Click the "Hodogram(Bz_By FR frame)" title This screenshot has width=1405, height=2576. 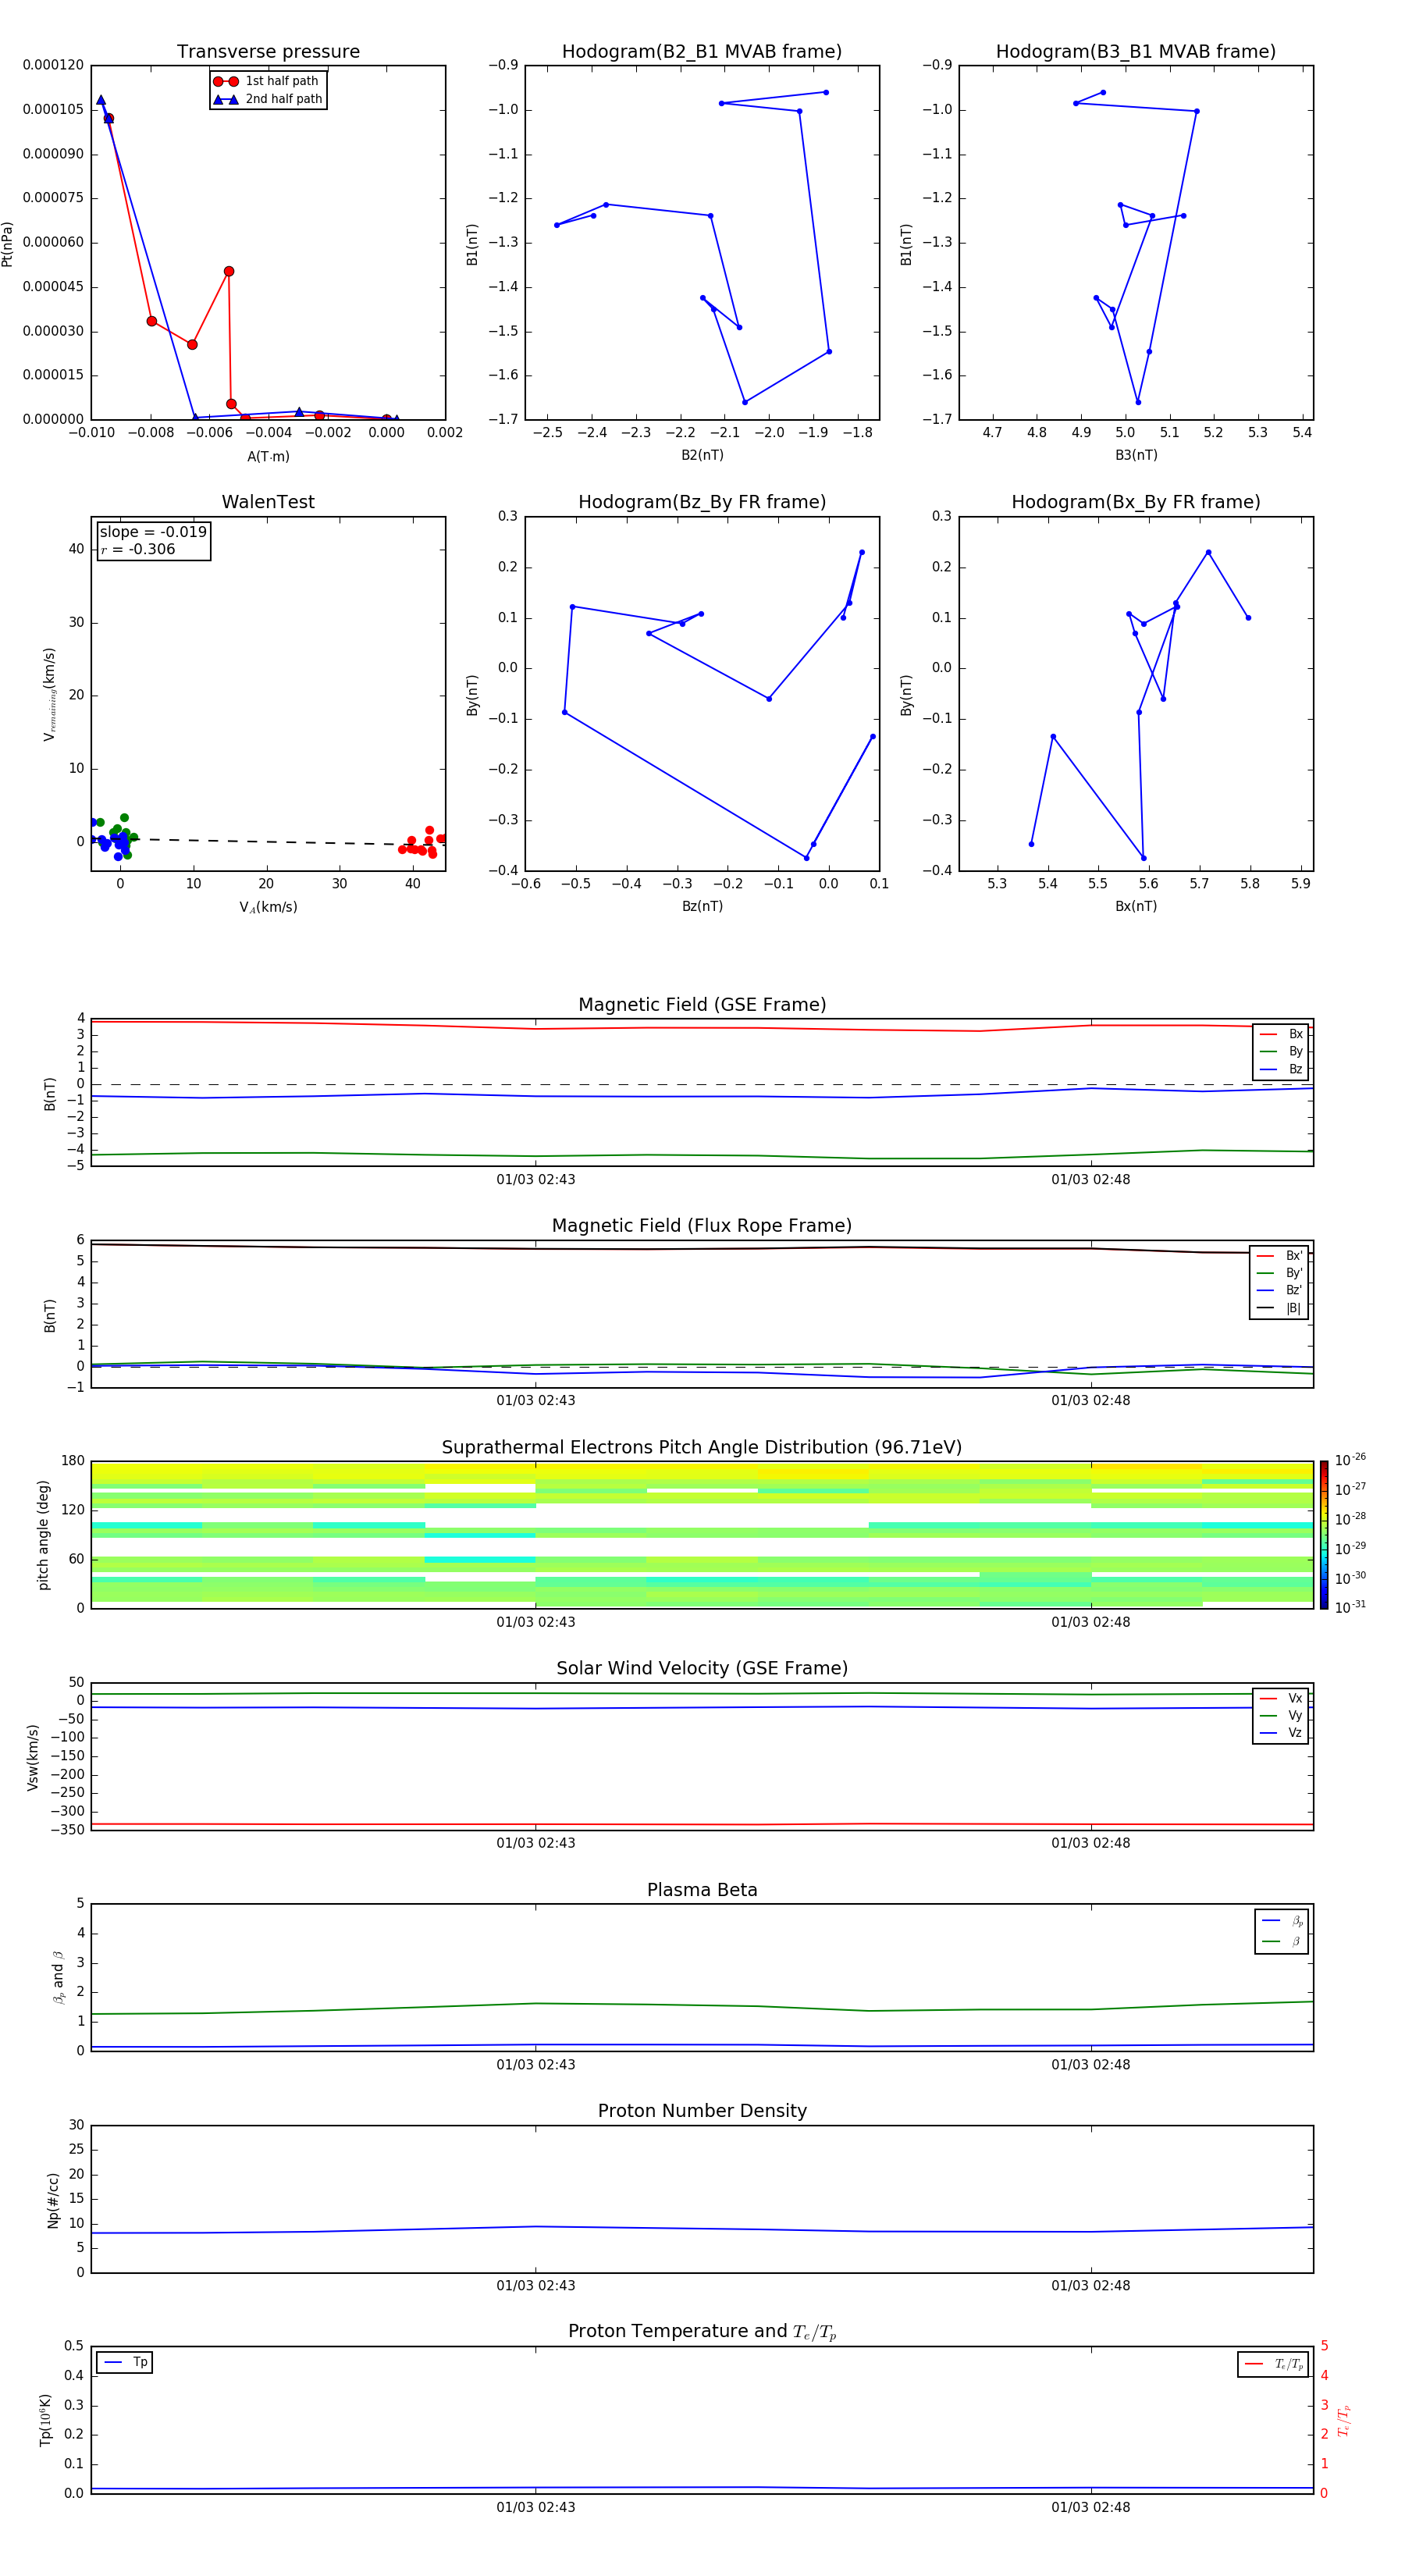click(702, 502)
